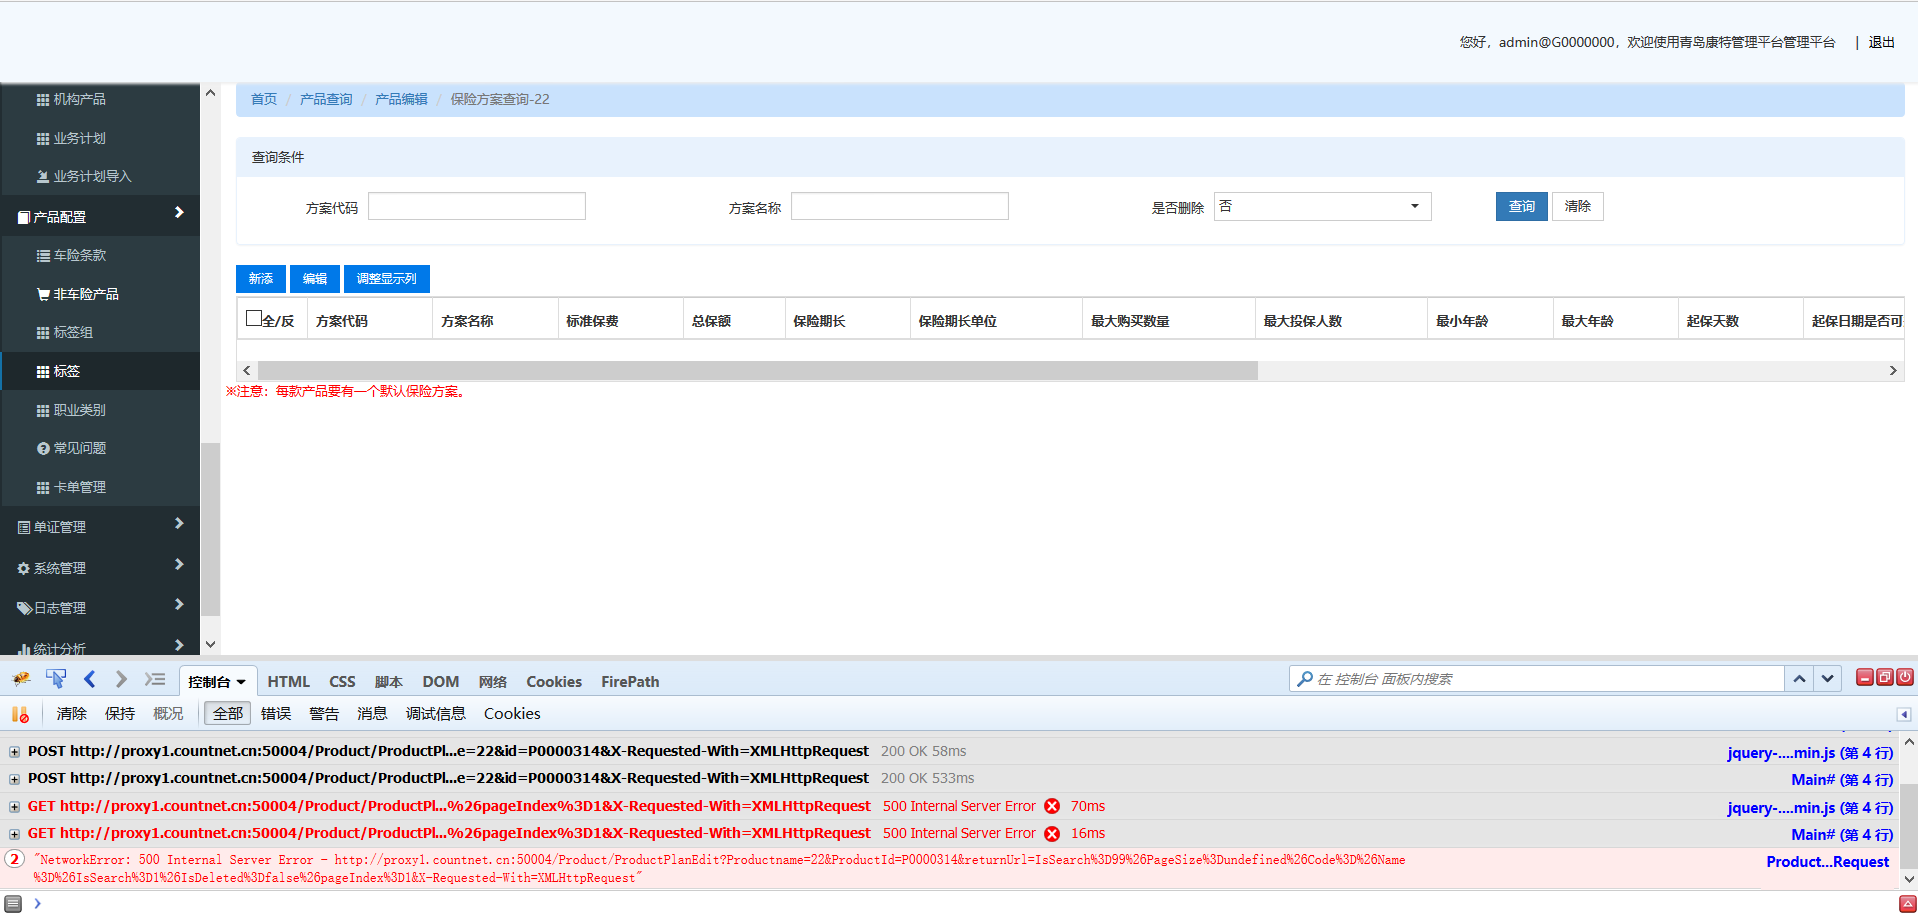The image size is (1918, 916).
Task: Open the 产品查询 breadcrumb link
Action: tap(326, 99)
